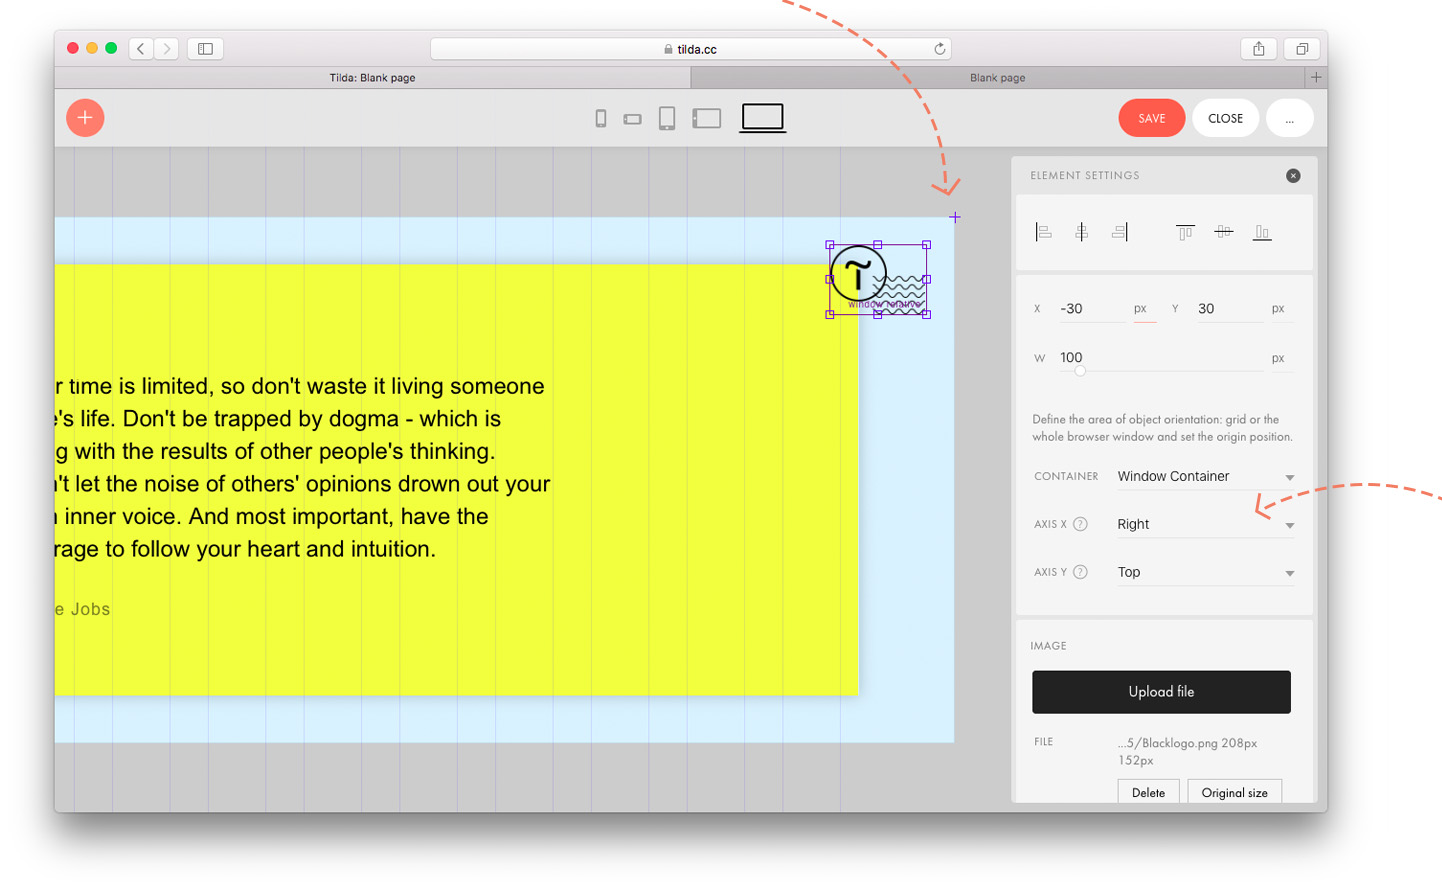Align element to bottom edge icon
This screenshot has width=1442, height=890.
pos(1262,232)
